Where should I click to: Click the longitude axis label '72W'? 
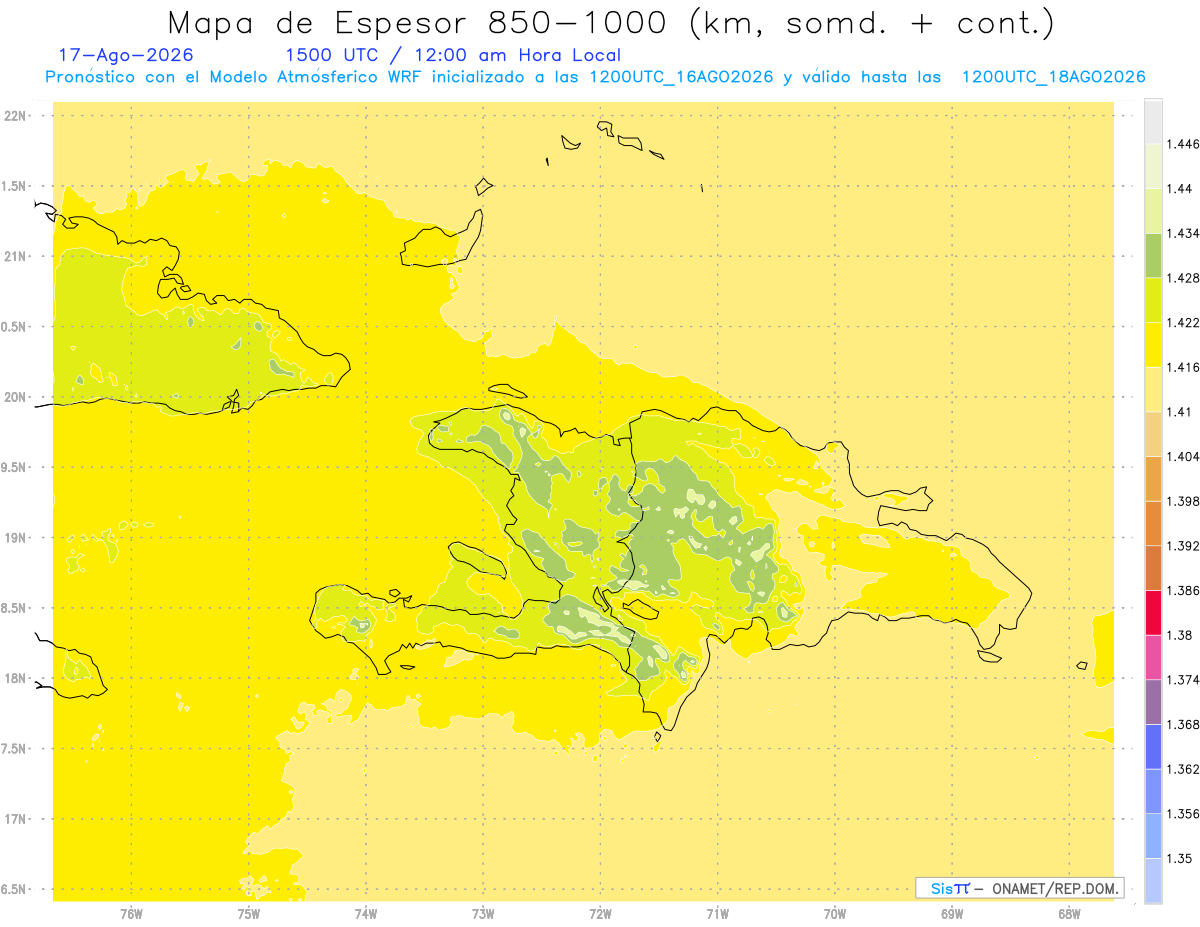click(601, 914)
